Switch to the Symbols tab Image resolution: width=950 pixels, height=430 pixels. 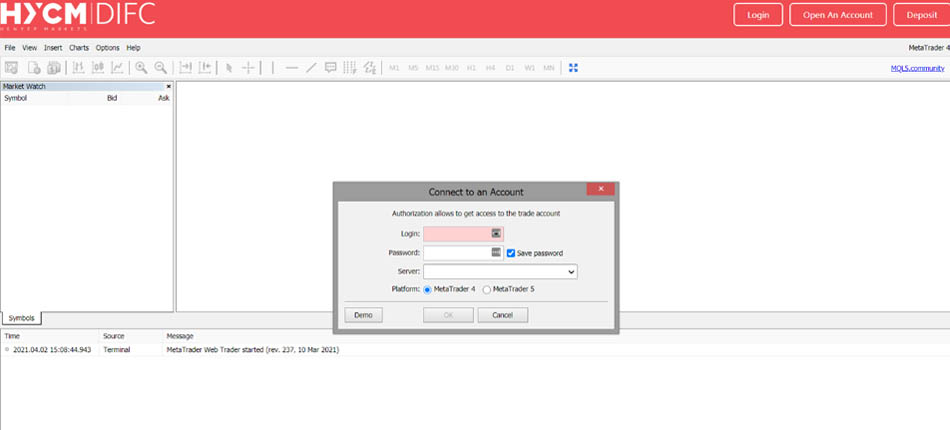pos(21,319)
